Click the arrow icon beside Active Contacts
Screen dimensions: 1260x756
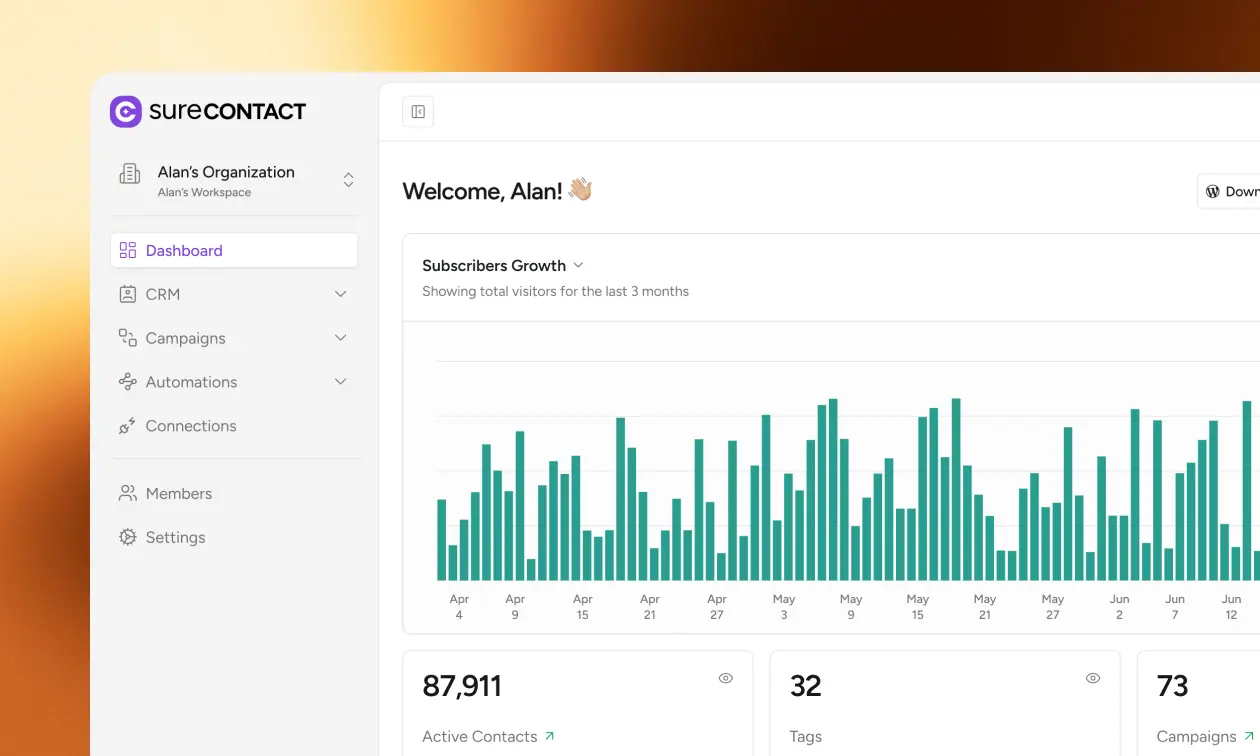549,736
